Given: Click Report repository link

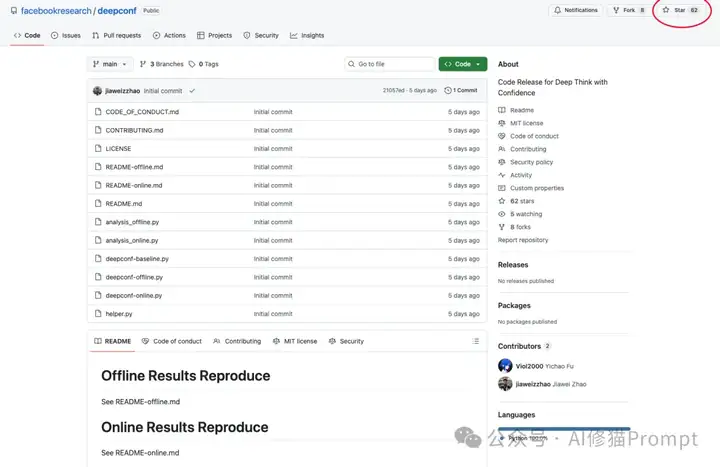Looking at the screenshot, I should coord(523,240).
